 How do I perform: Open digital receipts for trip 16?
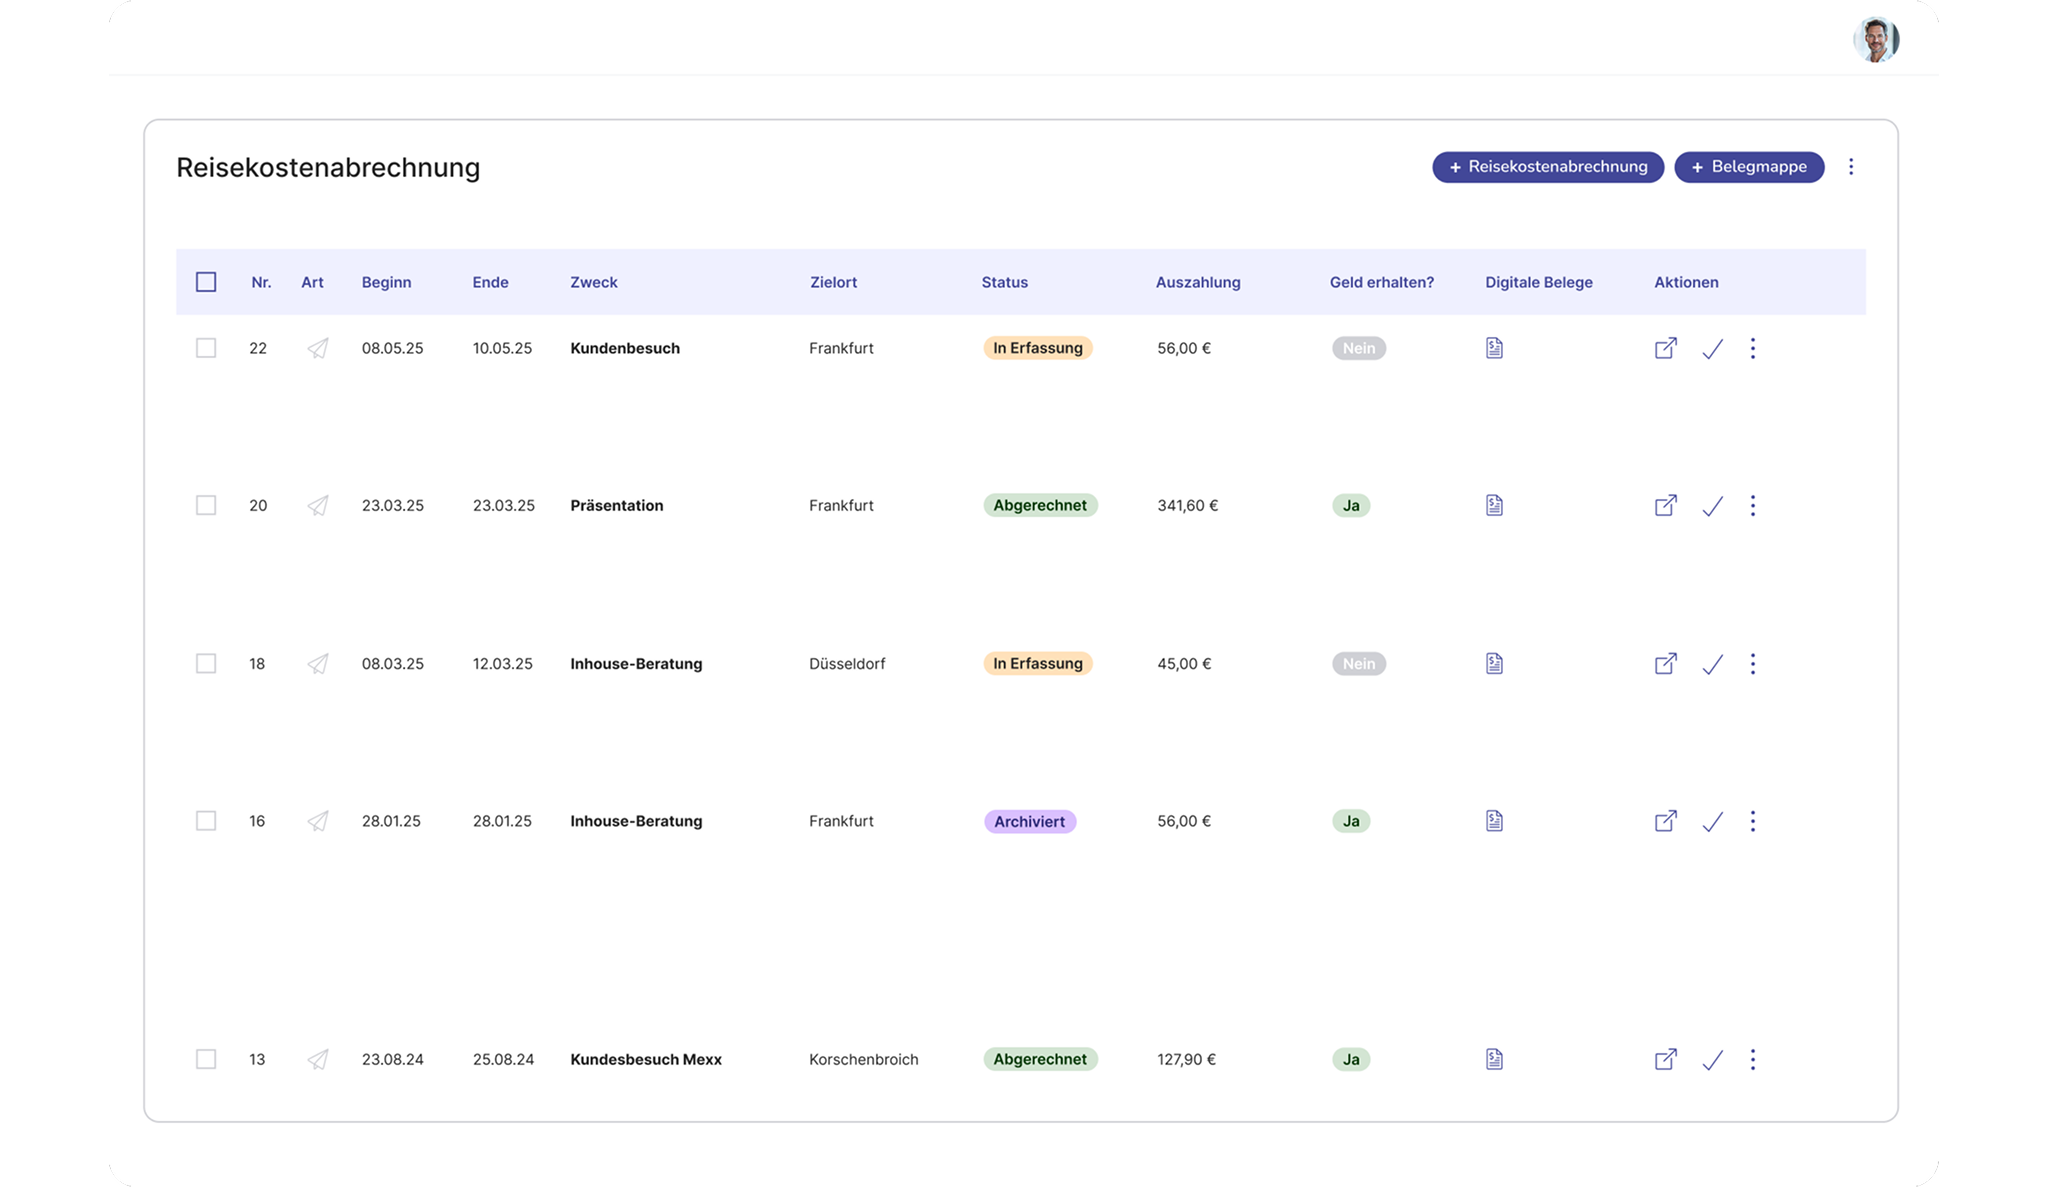click(x=1494, y=821)
